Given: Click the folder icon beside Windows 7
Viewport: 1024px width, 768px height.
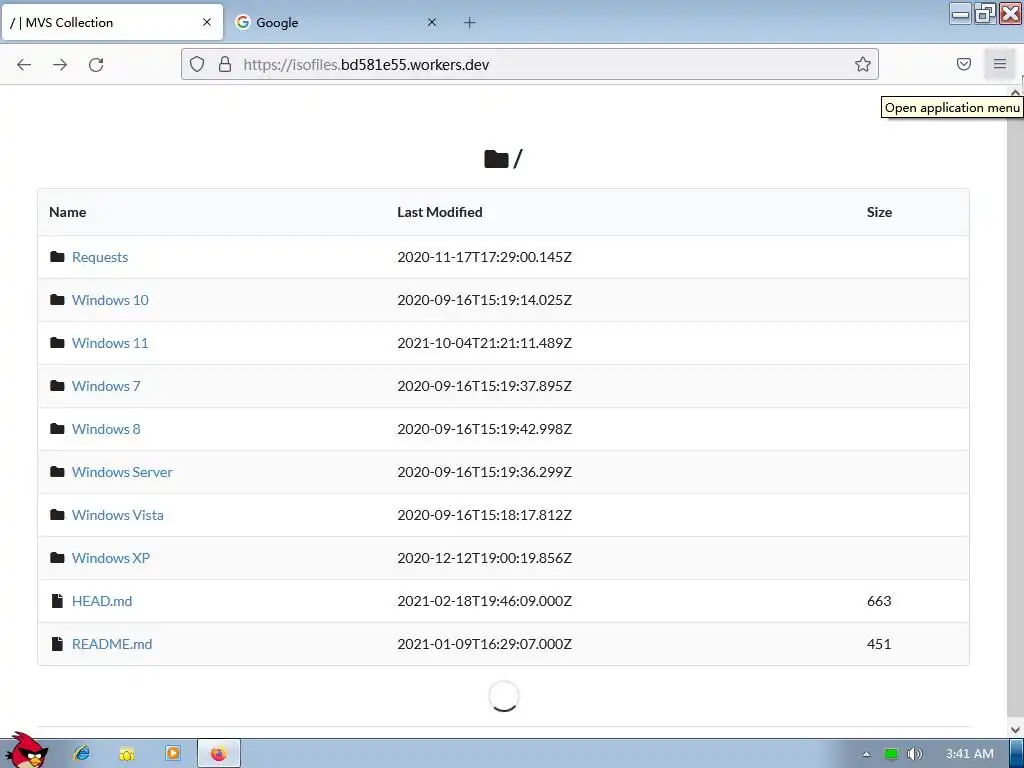Looking at the screenshot, I should pyautogui.click(x=57, y=386).
